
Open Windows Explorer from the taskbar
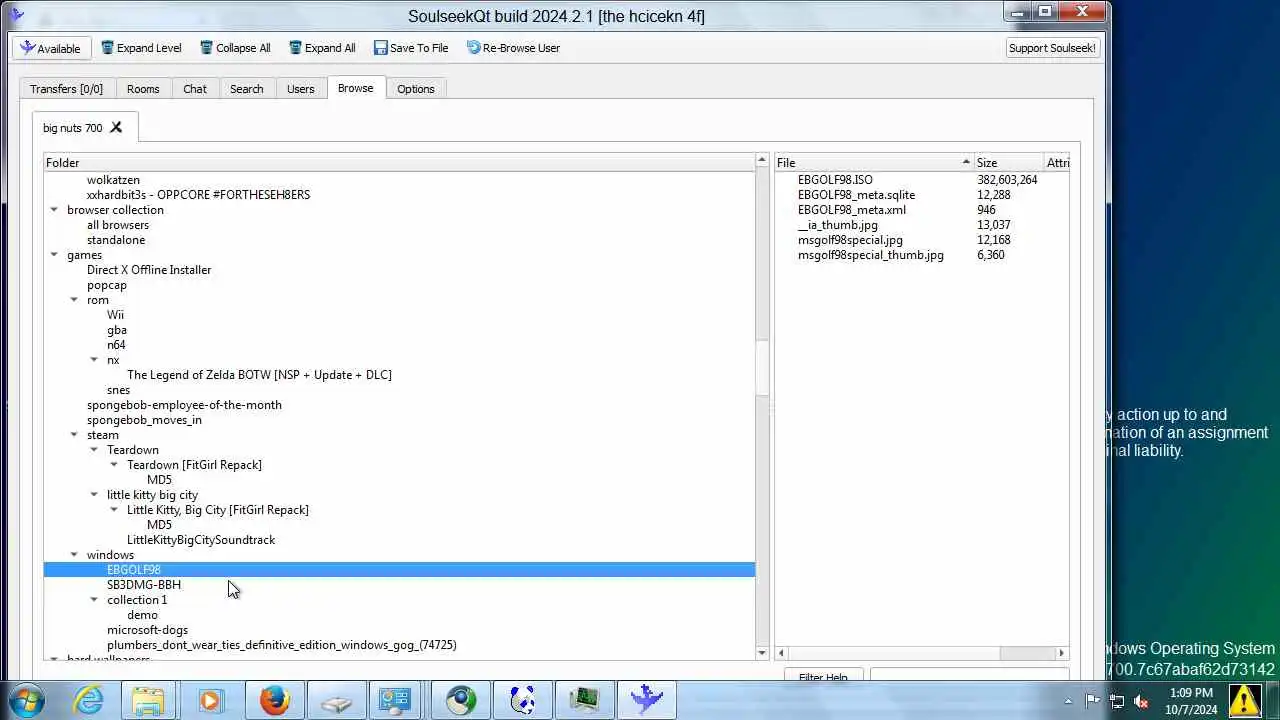149,700
